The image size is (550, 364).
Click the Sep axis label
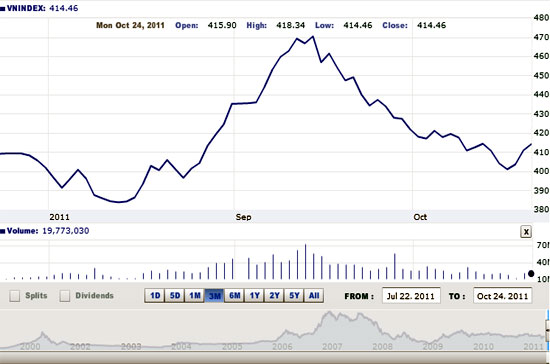point(243,217)
